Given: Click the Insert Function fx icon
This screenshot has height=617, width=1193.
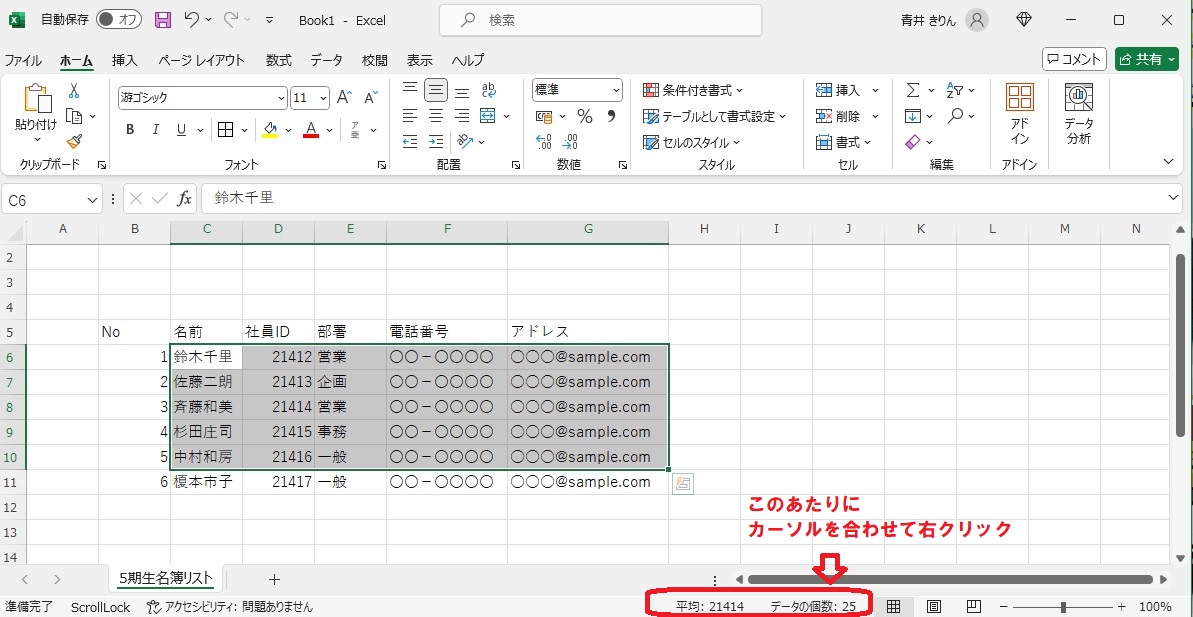Looking at the screenshot, I should 184,199.
